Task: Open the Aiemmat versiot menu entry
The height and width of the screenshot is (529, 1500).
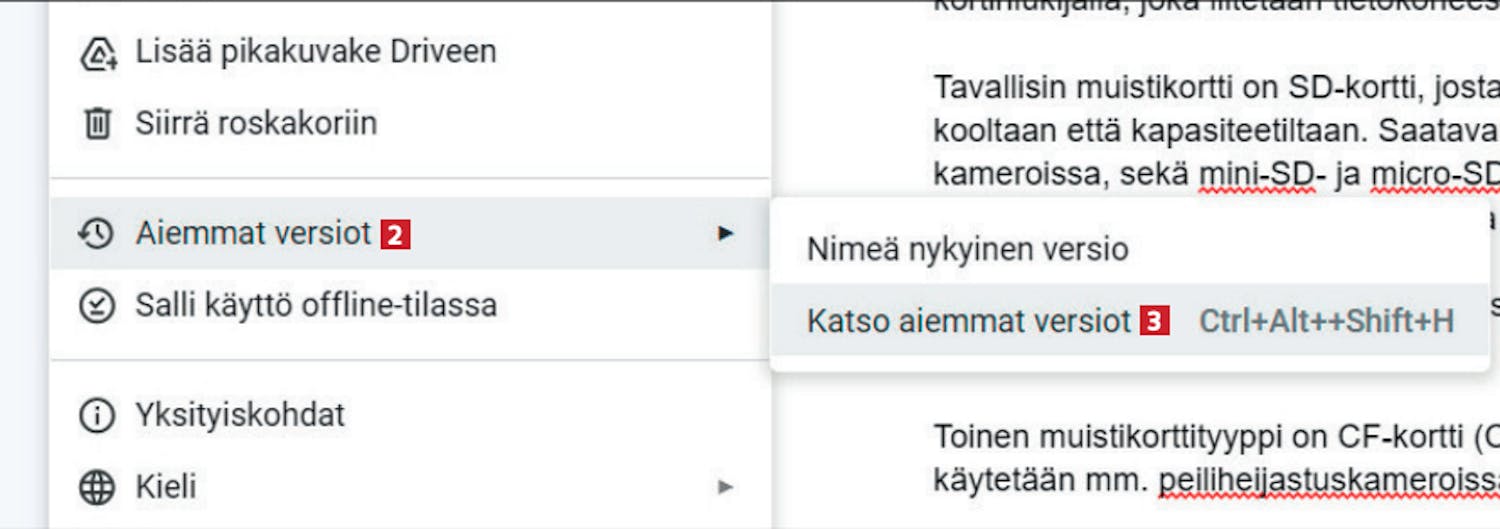Action: 253,234
